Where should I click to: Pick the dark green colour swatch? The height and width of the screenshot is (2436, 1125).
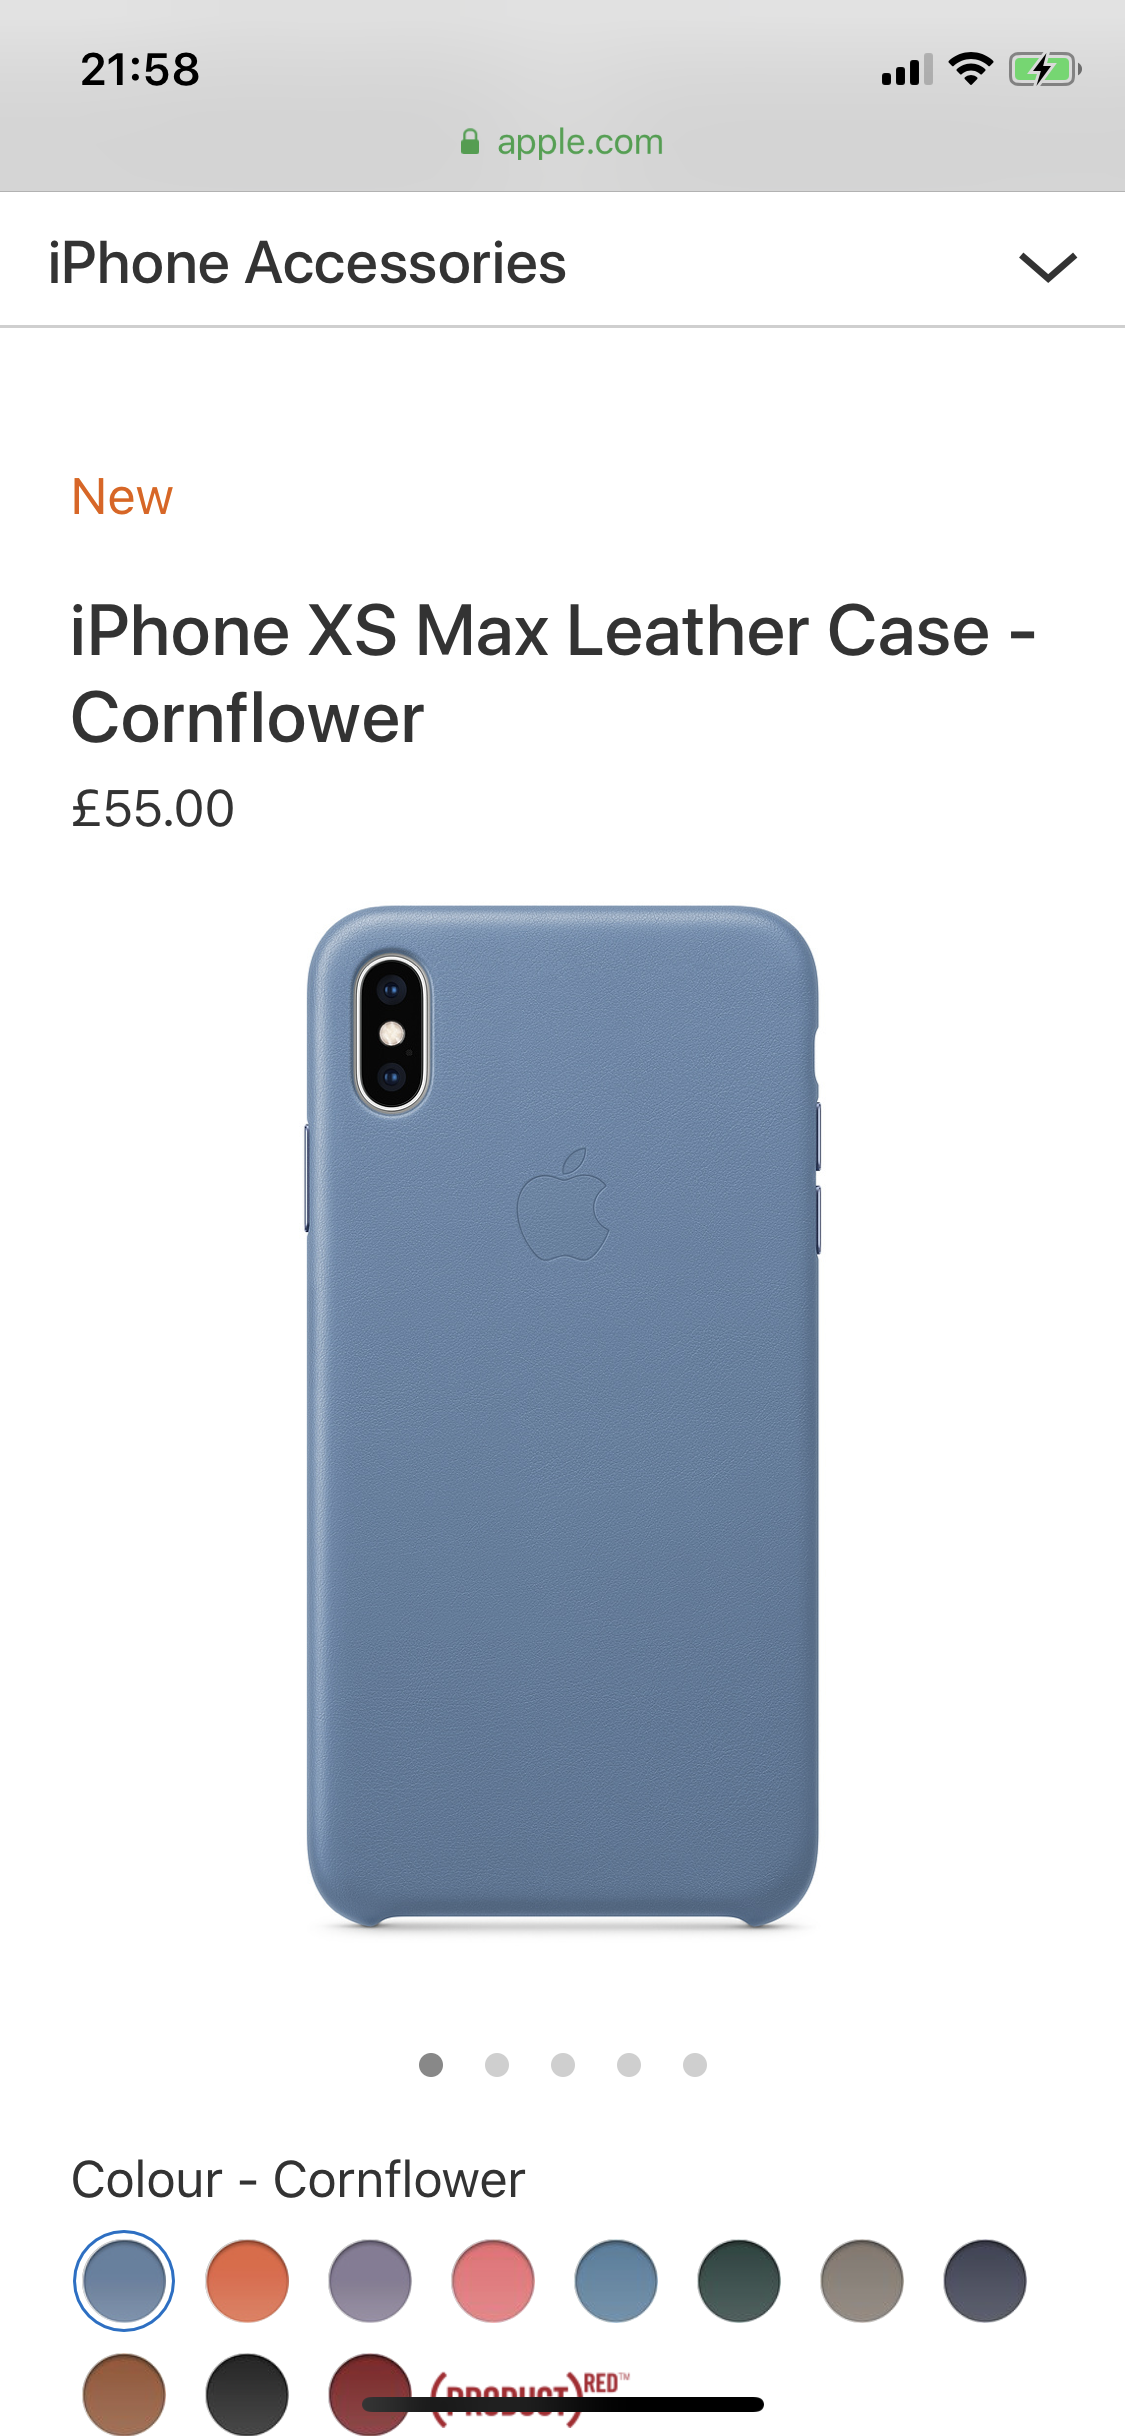pyautogui.click(x=739, y=2281)
